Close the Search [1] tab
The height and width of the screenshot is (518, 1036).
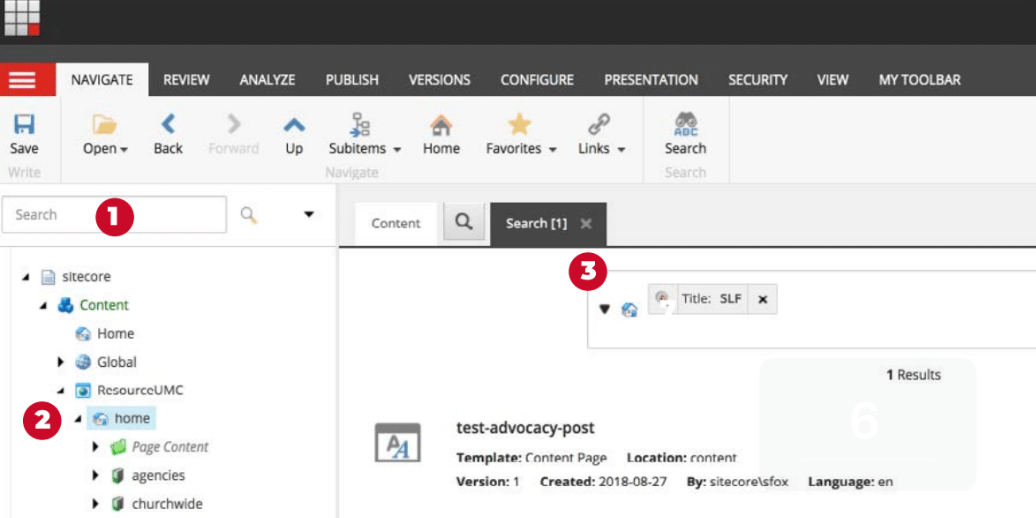[x=585, y=223]
